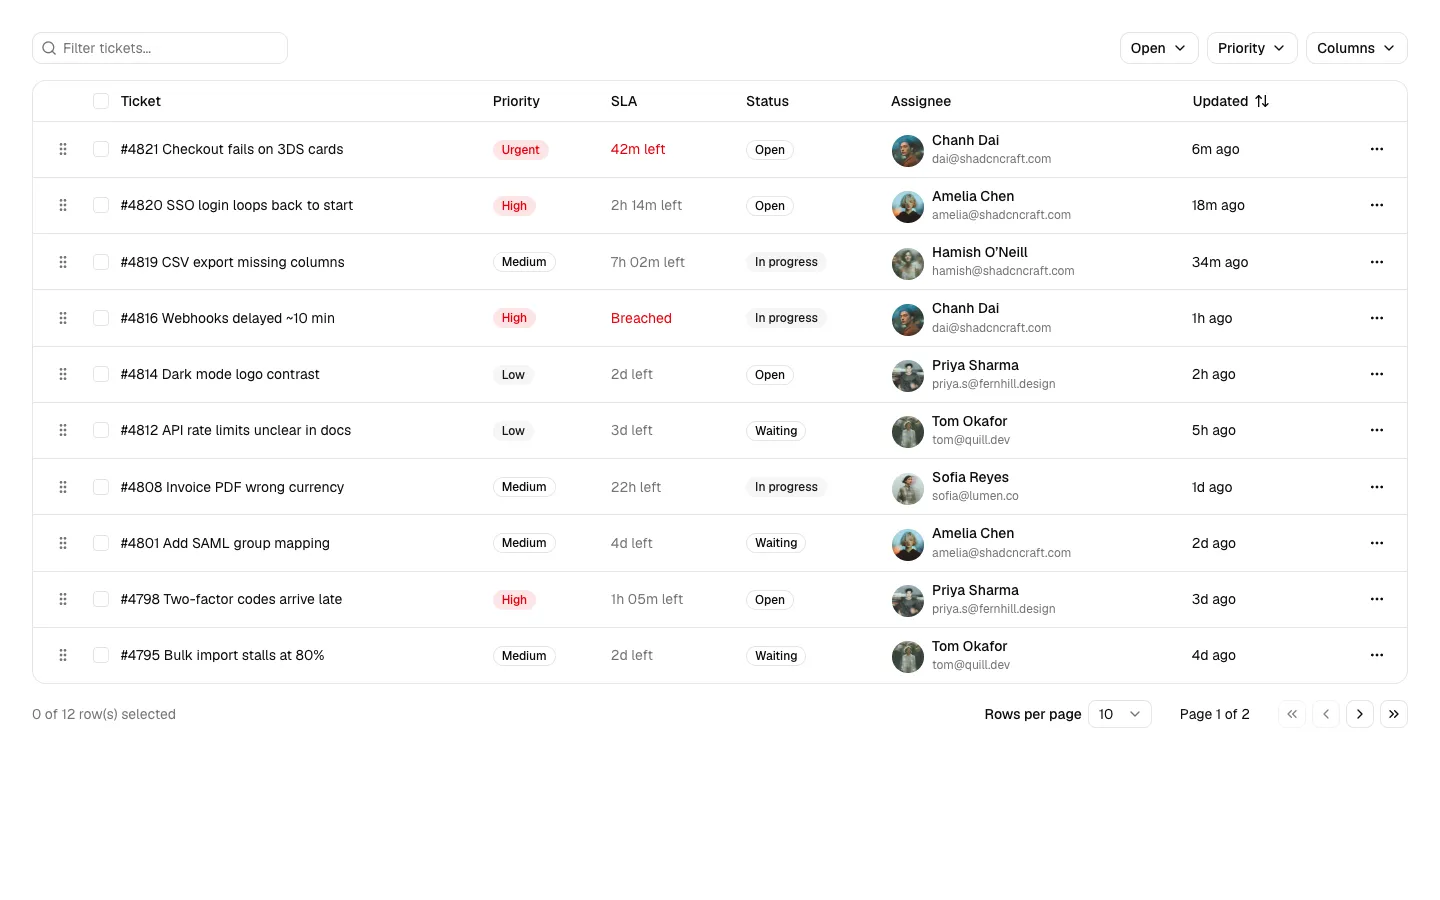Click the SLA column header
1440x900 pixels.
pyautogui.click(x=624, y=101)
